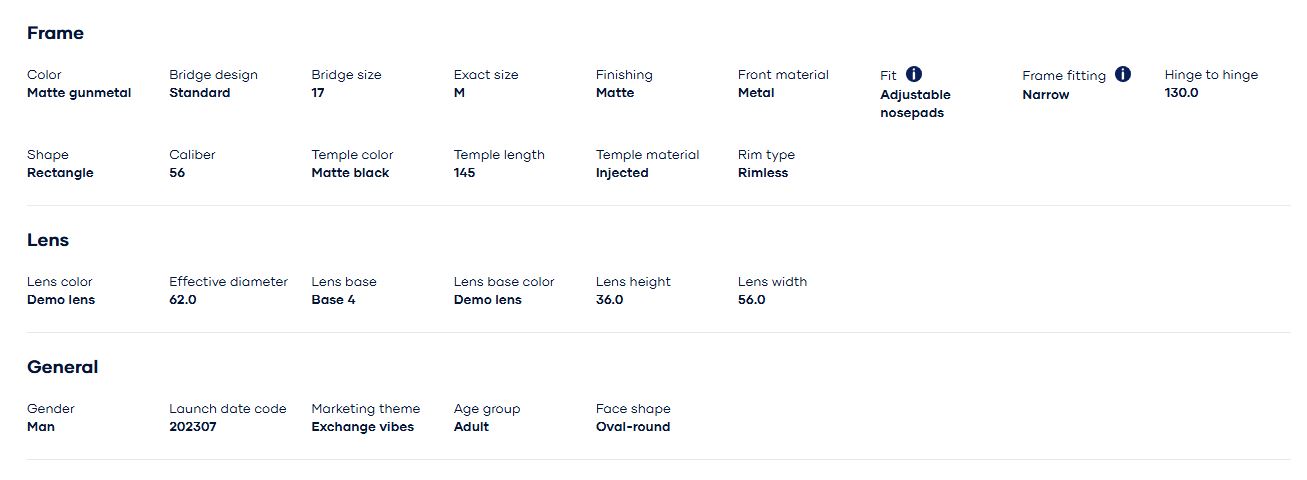
Task: Select the Matte gunmetal color value
Action: click(x=79, y=93)
